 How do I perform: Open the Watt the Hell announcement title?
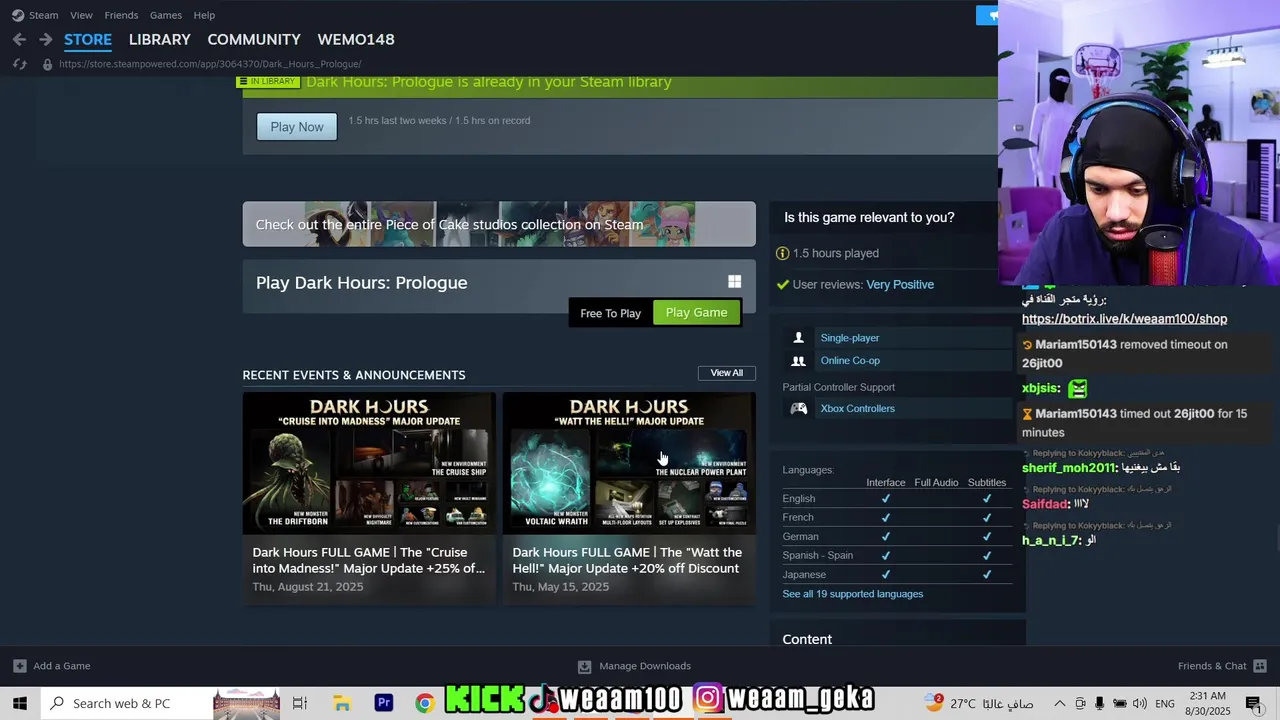[627, 560]
